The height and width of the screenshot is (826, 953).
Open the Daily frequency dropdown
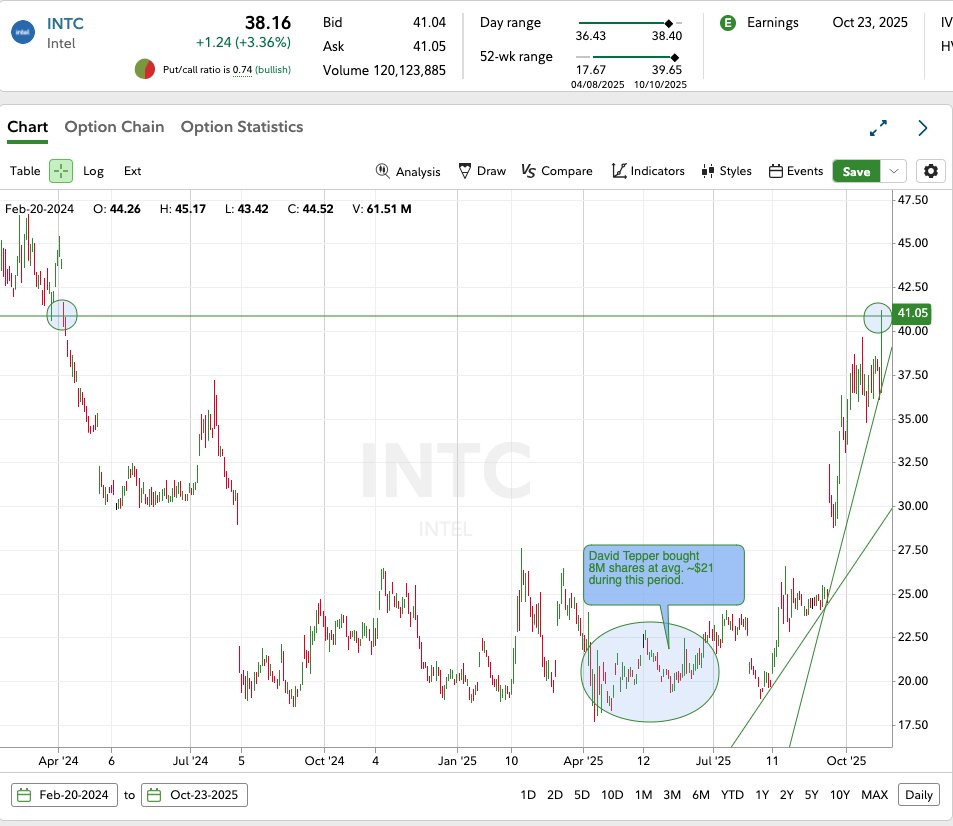click(x=918, y=795)
